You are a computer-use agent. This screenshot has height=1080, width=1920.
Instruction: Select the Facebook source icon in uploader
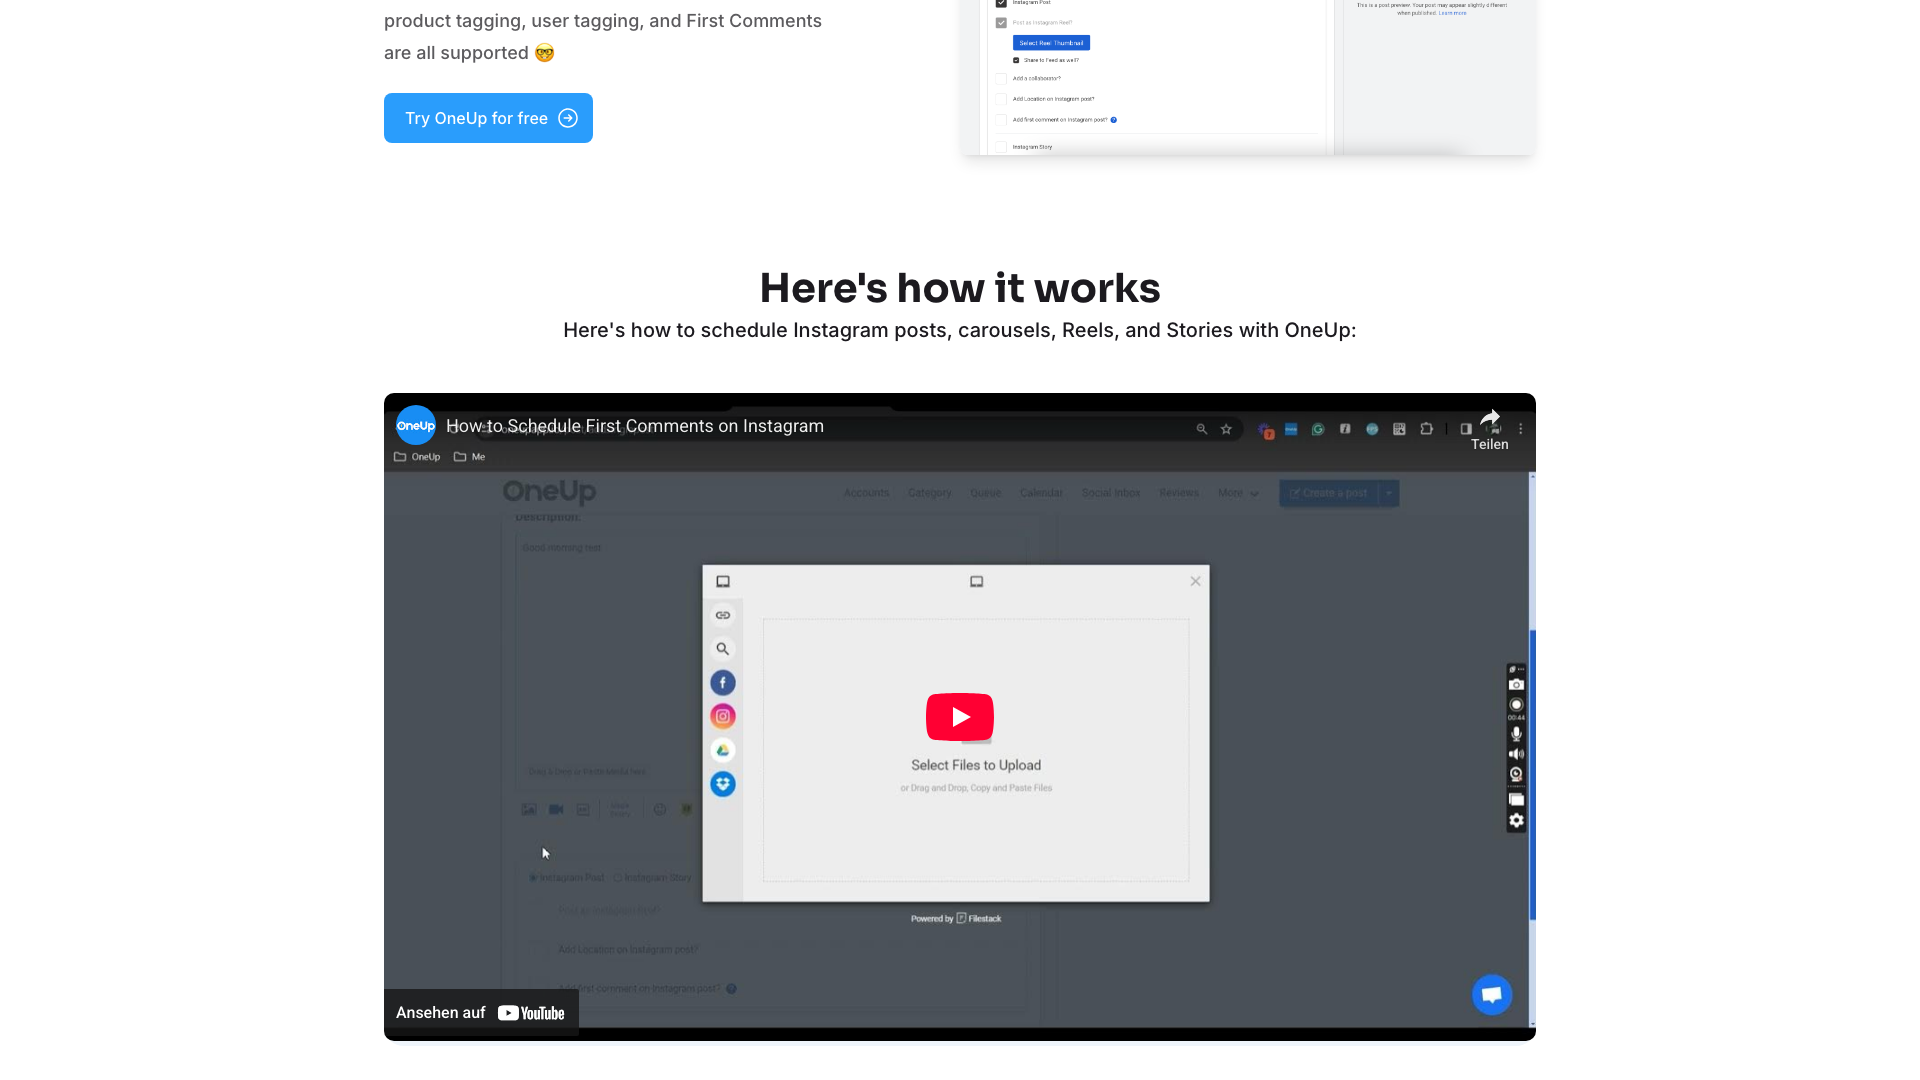click(x=723, y=683)
